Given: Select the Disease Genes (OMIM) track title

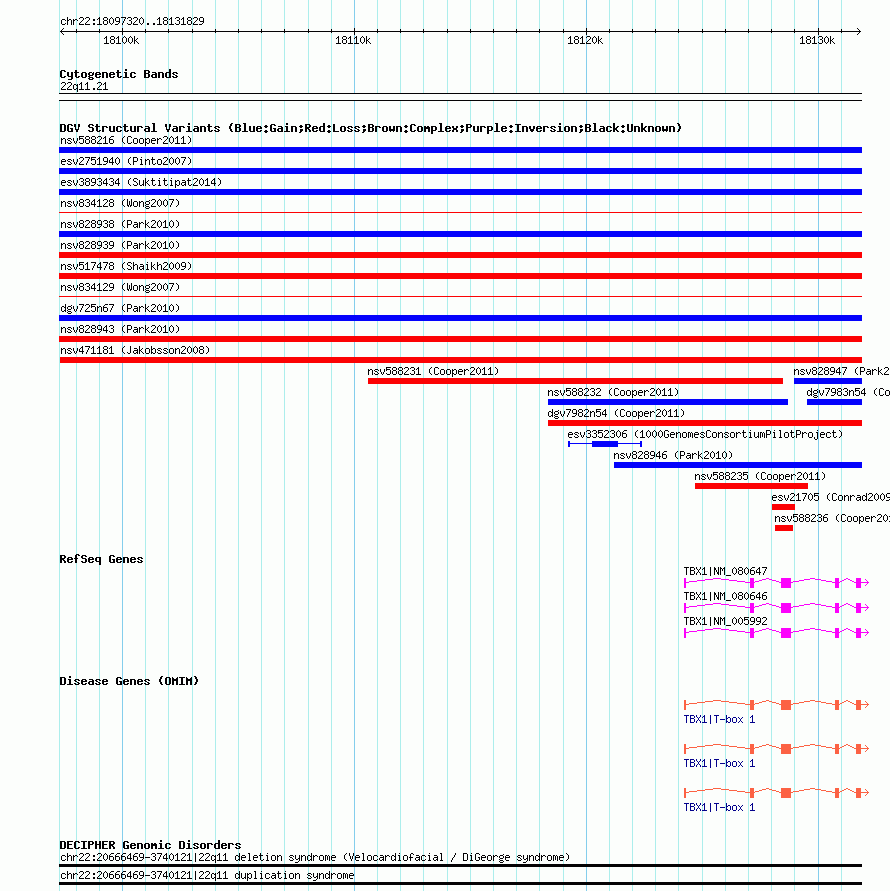Looking at the screenshot, I should (x=129, y=681).
